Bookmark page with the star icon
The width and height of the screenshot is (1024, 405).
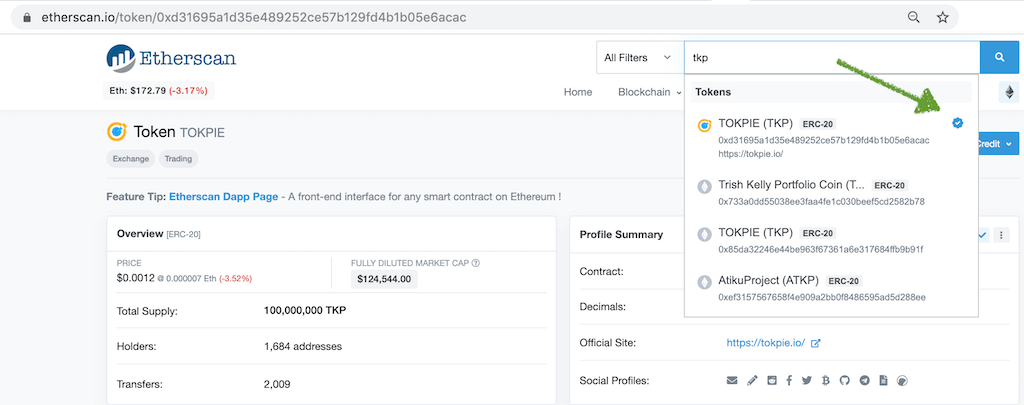(x=942, y=18)
